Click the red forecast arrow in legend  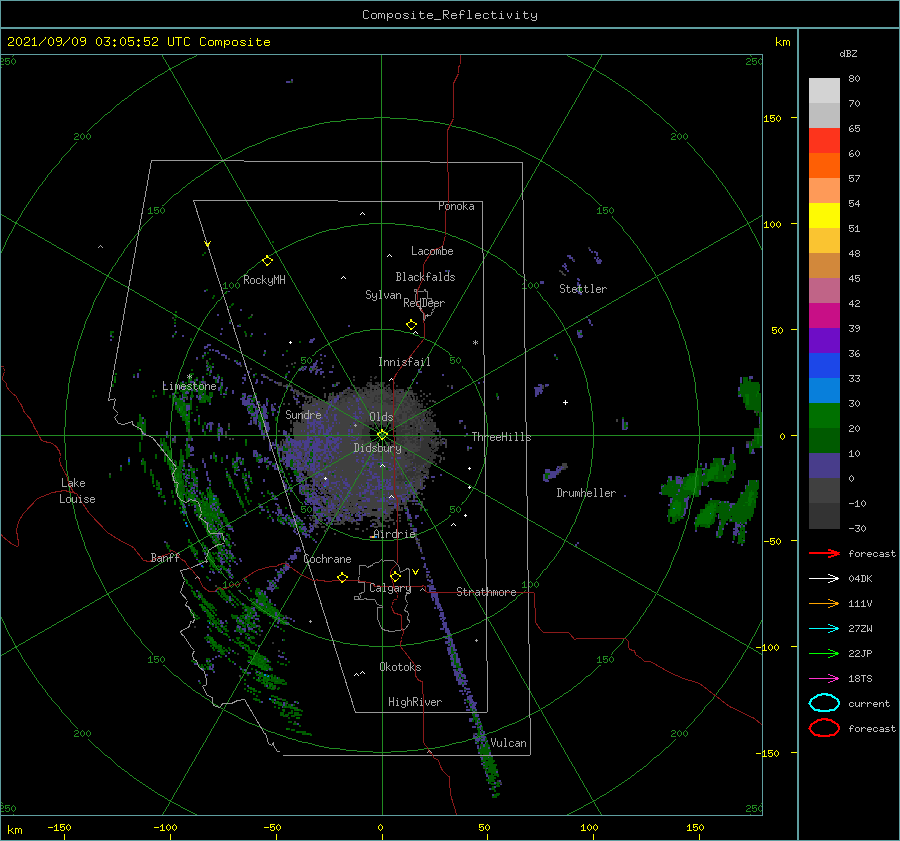[824, 553]
